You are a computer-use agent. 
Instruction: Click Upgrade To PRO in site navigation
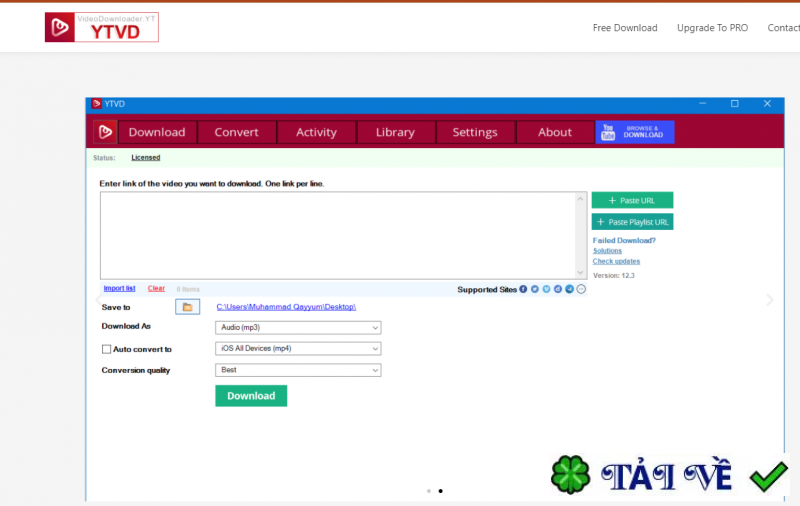[712, 28]
